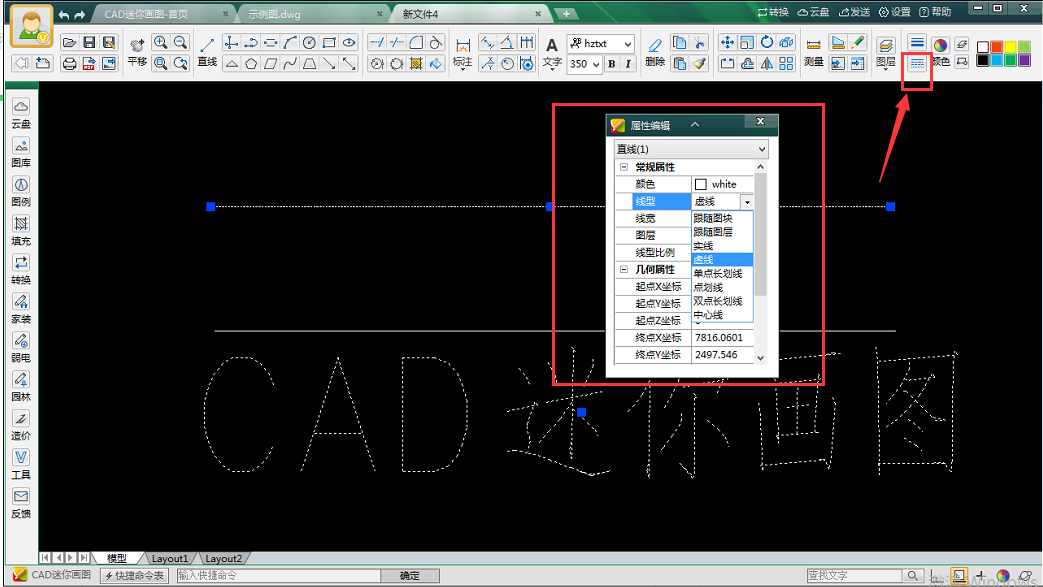The image size is (1043, 587).
Task: Select the mirror tool
Action: coord(767,63)
